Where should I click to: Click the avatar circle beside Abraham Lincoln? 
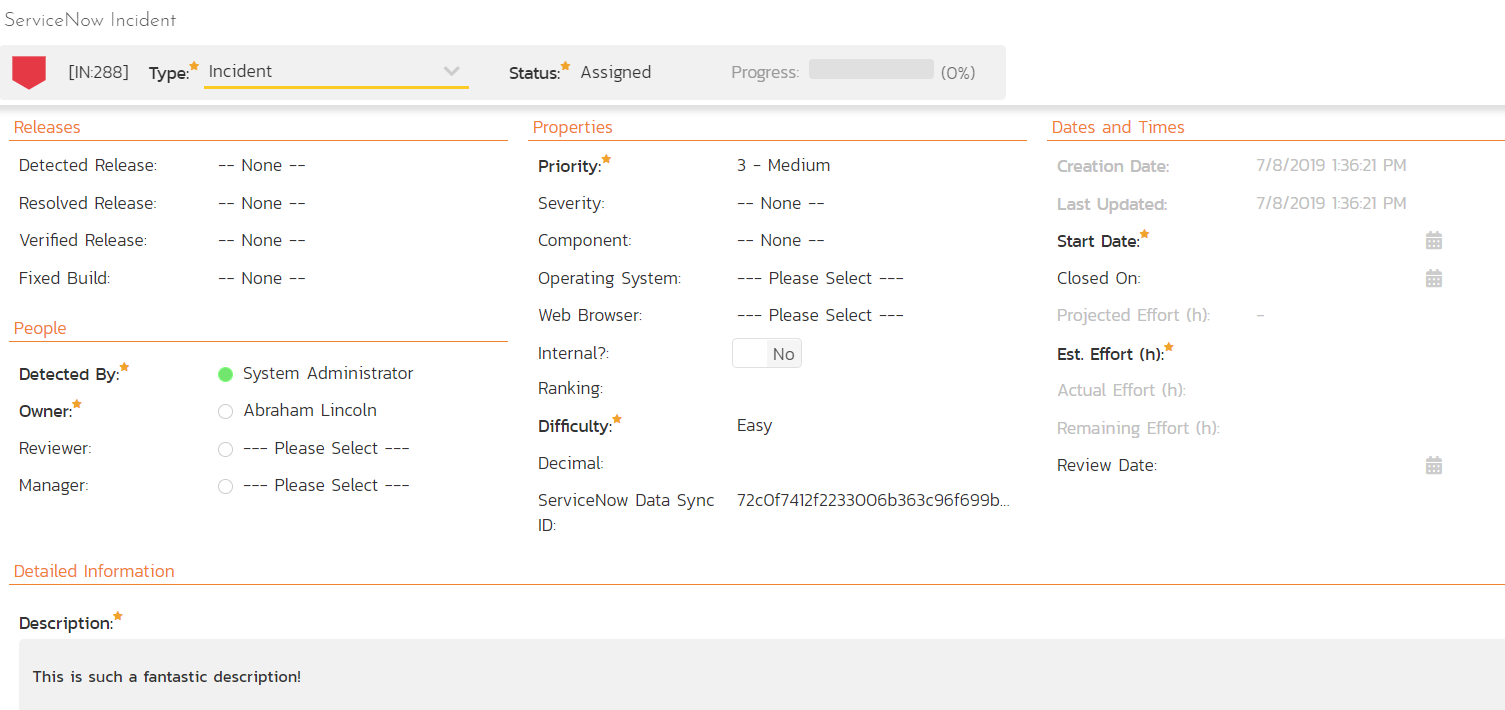tap(225, 411)
